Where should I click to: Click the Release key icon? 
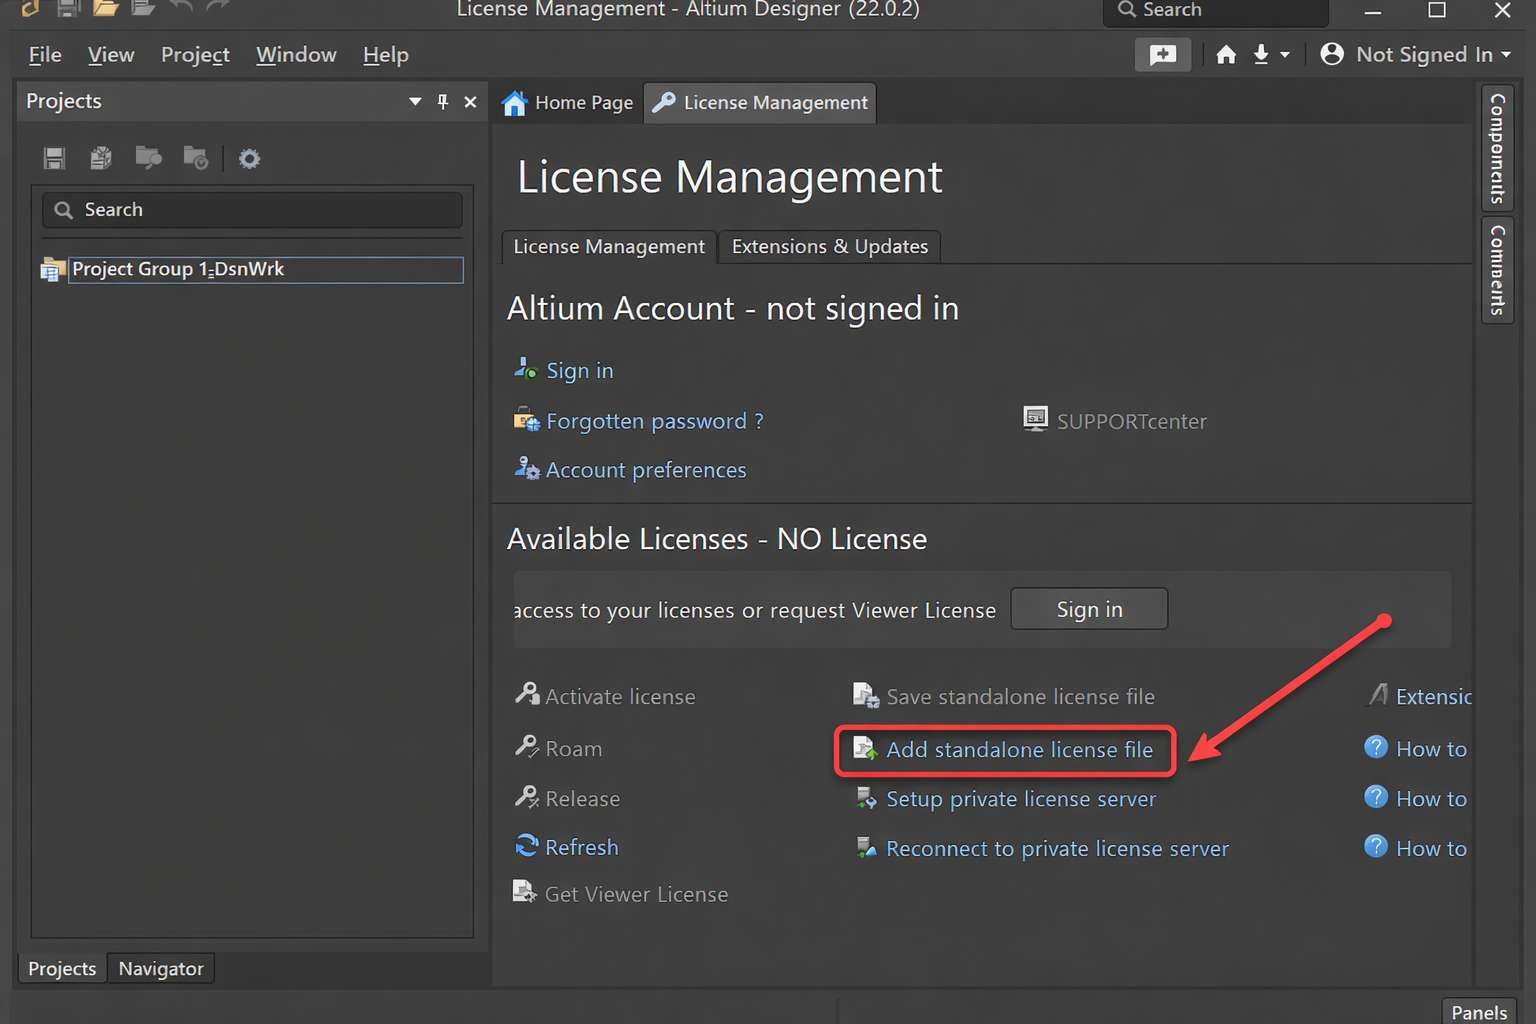tap(527, 797)
